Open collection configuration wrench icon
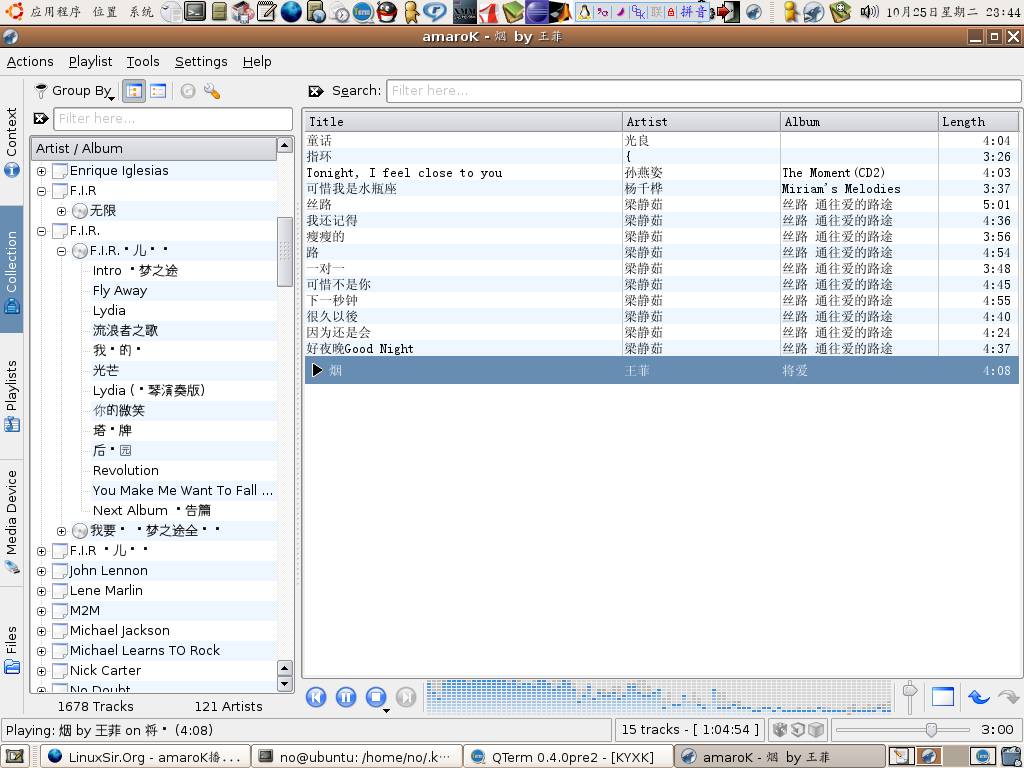The width and height of the screenshot is (1024, 768). (x=212, y=91)
